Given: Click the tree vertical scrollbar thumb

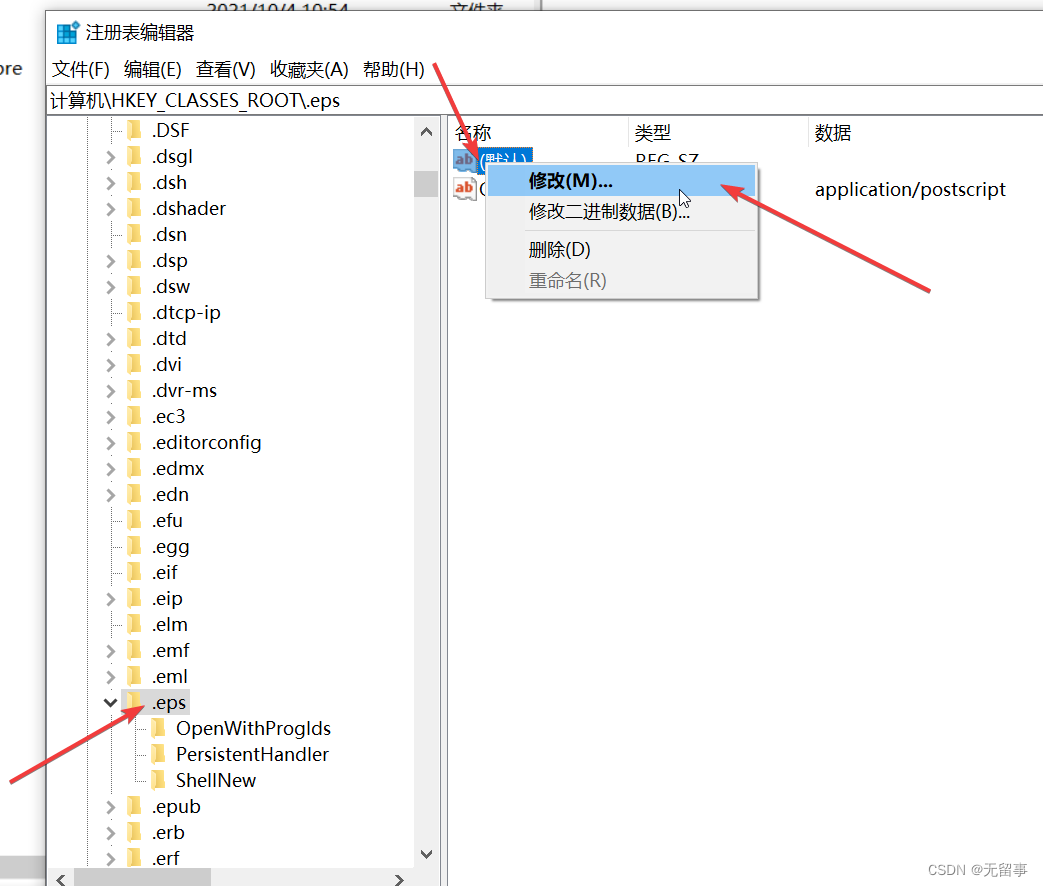Looking at the screenshot, I should [x=426, y=184].
